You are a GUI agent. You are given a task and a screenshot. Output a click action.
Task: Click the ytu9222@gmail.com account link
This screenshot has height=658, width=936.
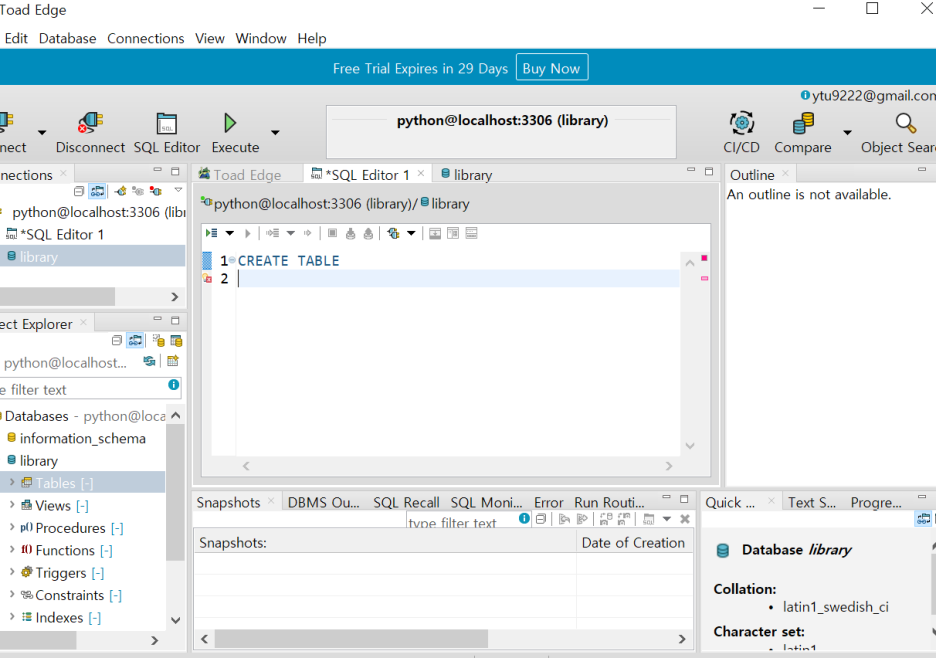pyautogui.click(x=871, y=96)
